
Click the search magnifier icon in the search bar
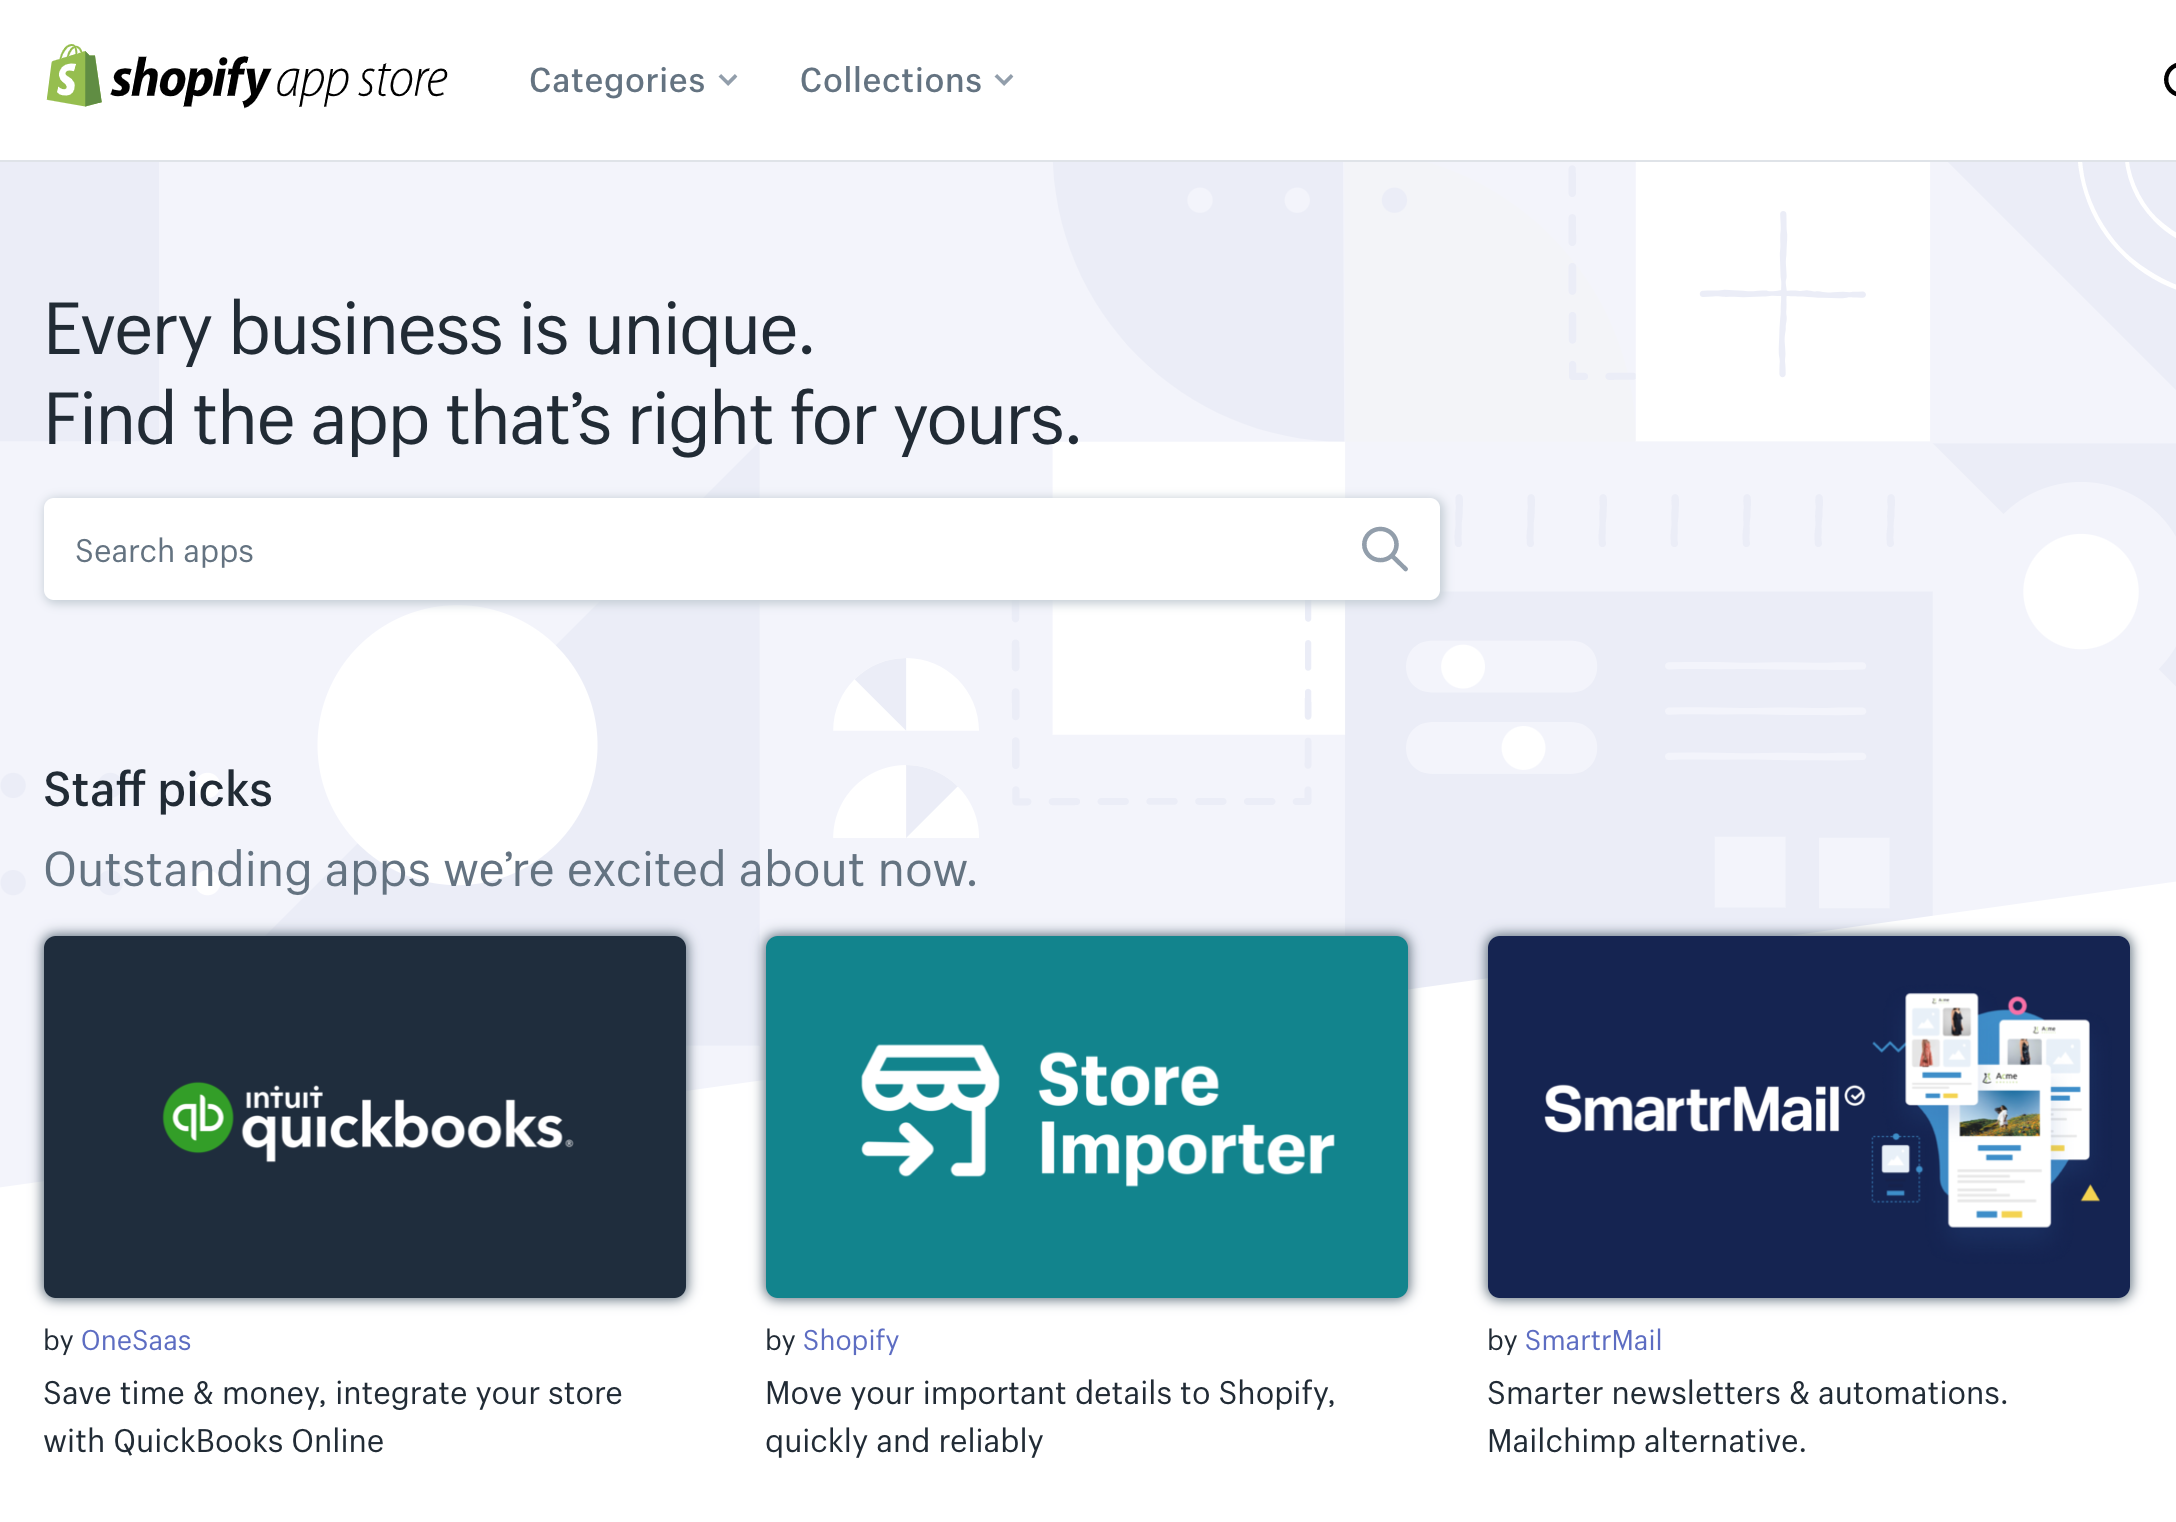(x=1385, y=549)
